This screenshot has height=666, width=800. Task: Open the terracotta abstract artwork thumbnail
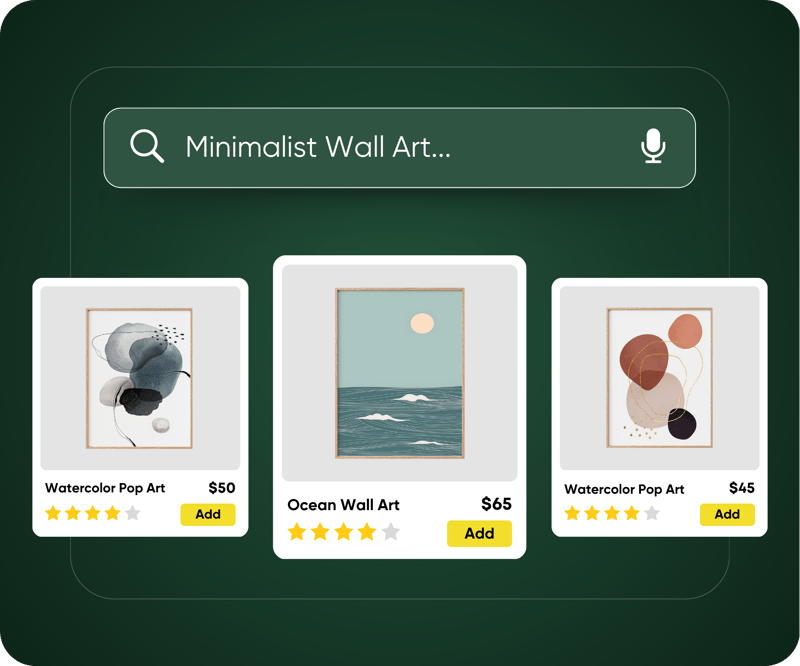tap(659, 378)
